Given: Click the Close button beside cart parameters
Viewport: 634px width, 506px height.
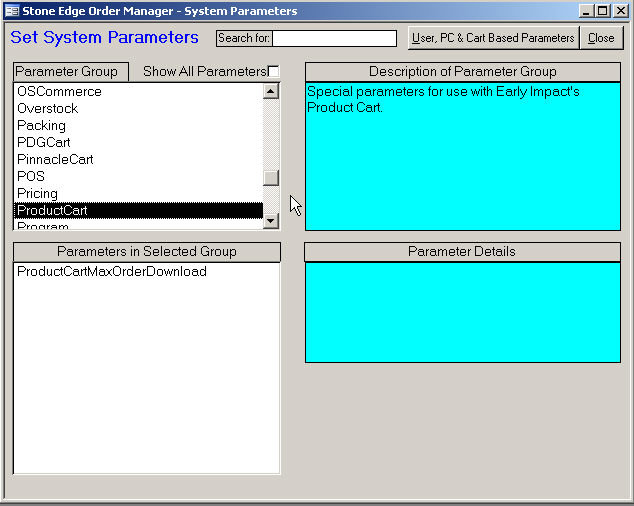Looking at the screenshot, I should click(x=601, y=38).
